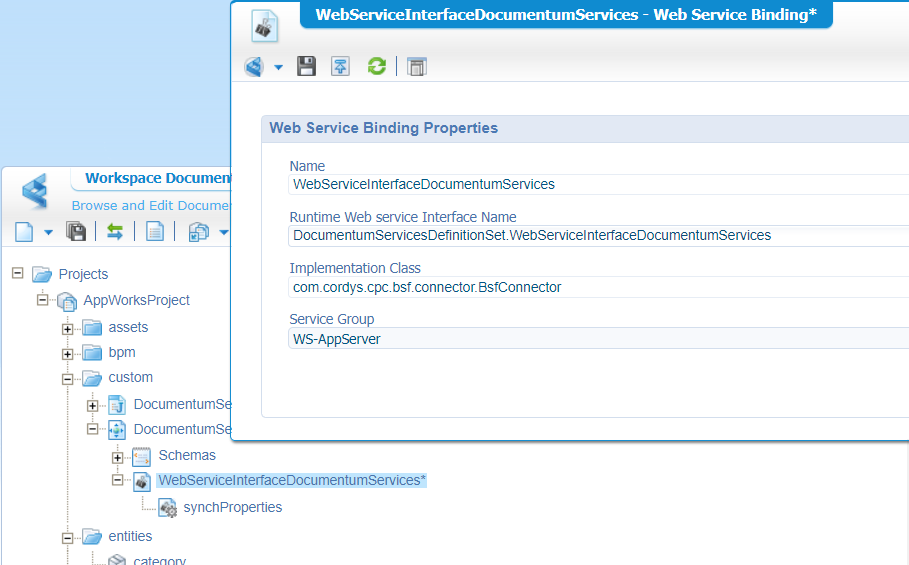The width and height of the screenshot is (909, 565).
Task: Expand the assets folder
Action: (67, 328)
